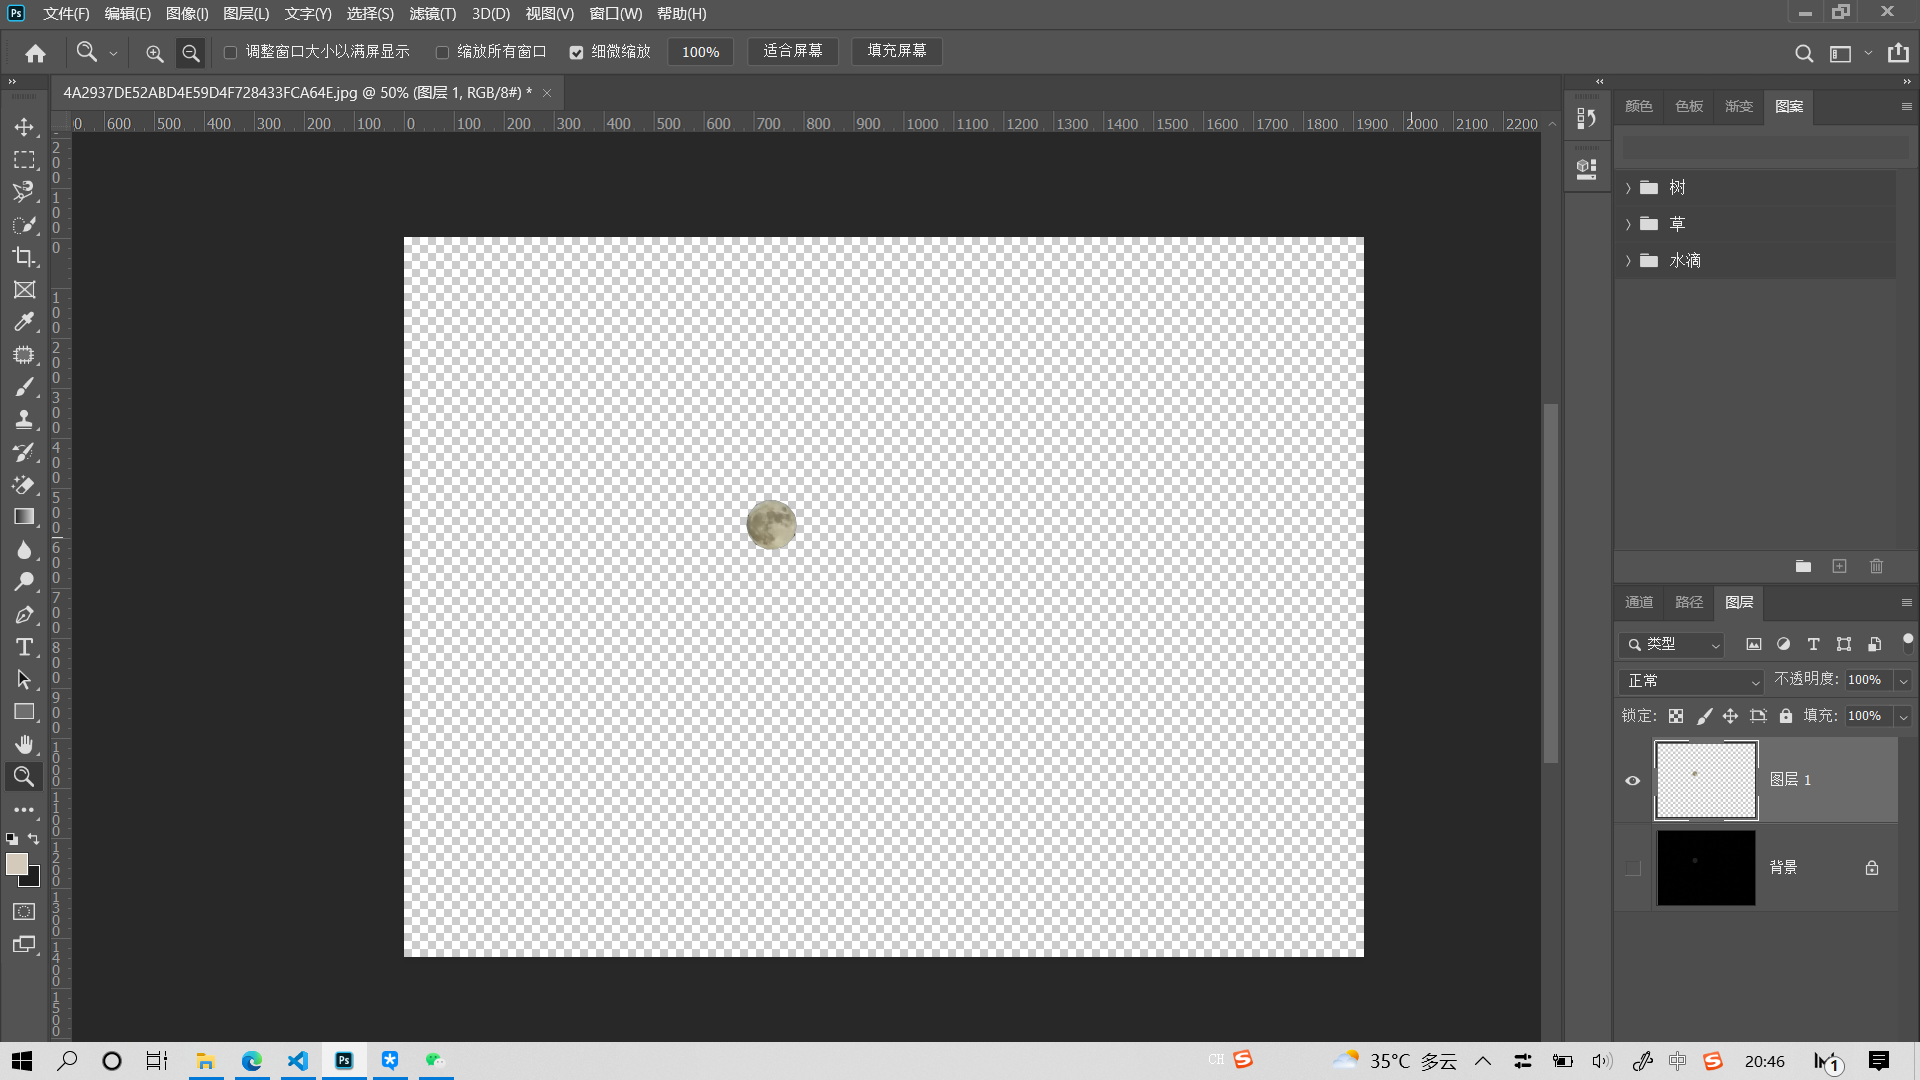Select the Move tool
The width and height of the screenshot is (1920, 1080).
[24, 127]
